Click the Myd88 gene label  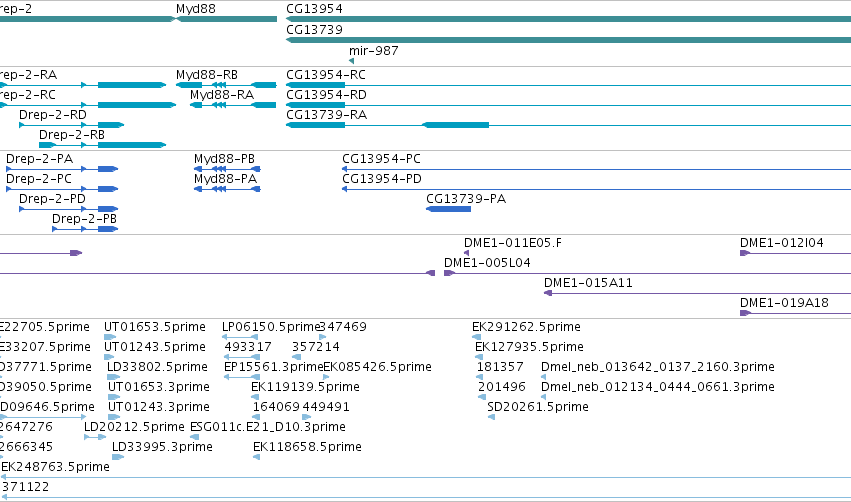pyautogui.click(x=195, y=9)
